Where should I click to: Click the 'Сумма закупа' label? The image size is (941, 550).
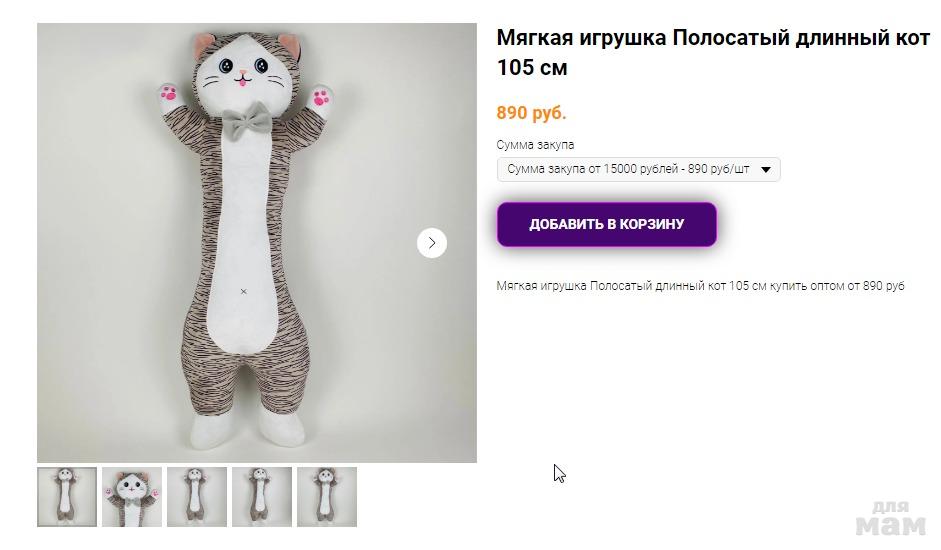pyautogui.click(x=535, y=145)
